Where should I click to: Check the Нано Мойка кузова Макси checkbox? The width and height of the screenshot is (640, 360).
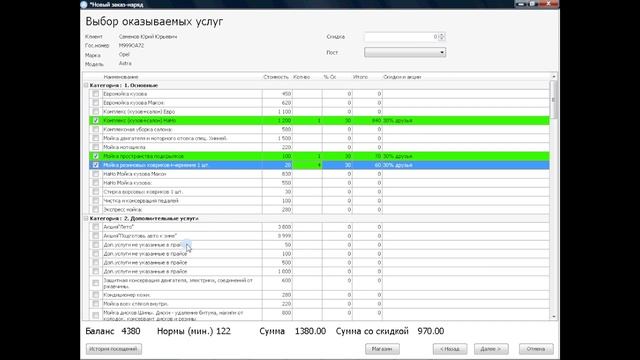pos(96,174)
